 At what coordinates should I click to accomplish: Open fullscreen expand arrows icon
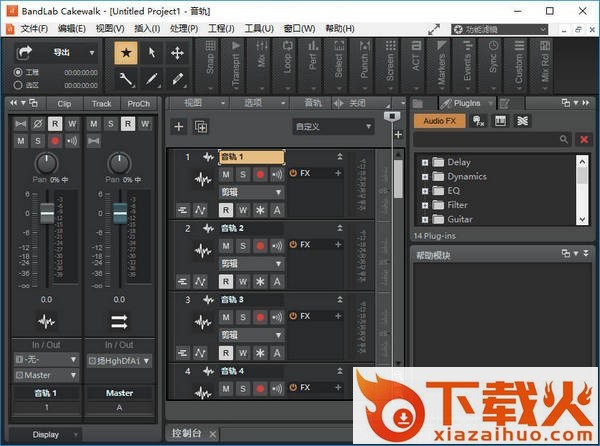click(434, 29)
